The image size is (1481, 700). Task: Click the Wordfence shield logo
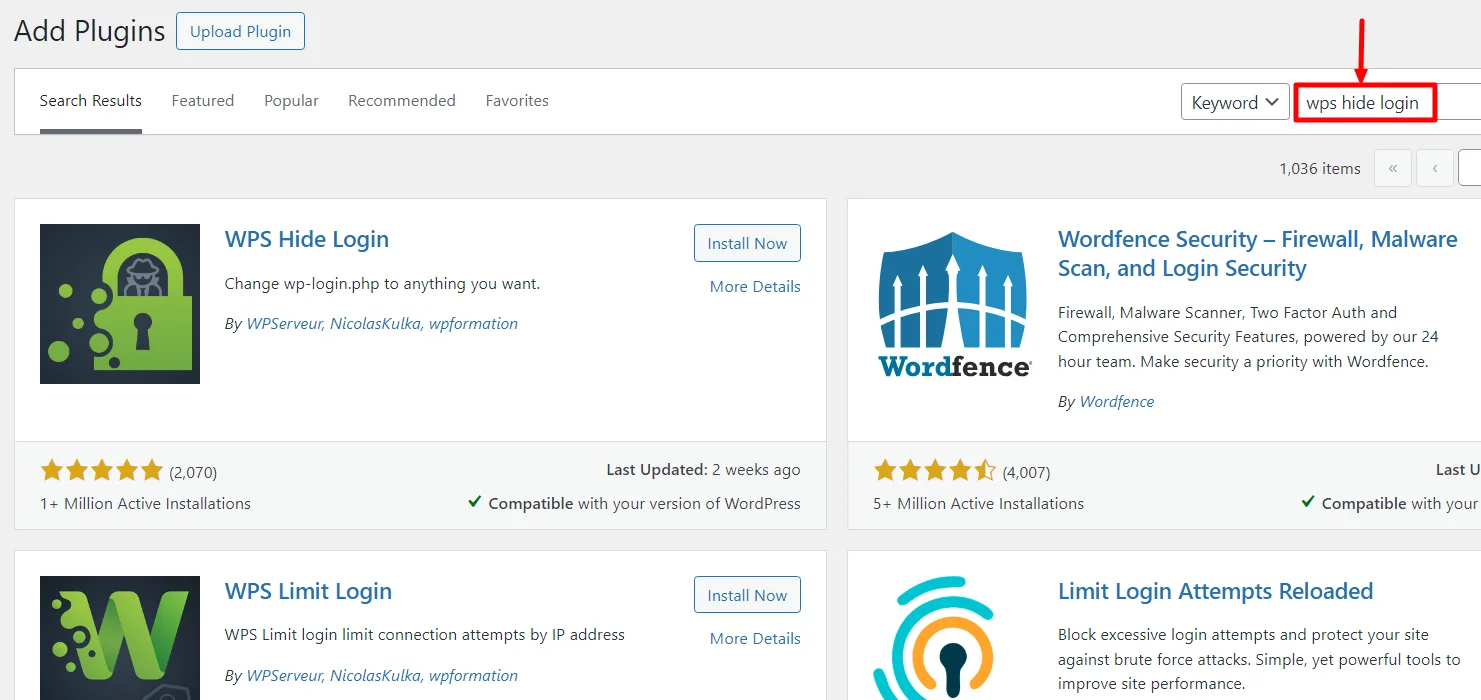(955, 304)
